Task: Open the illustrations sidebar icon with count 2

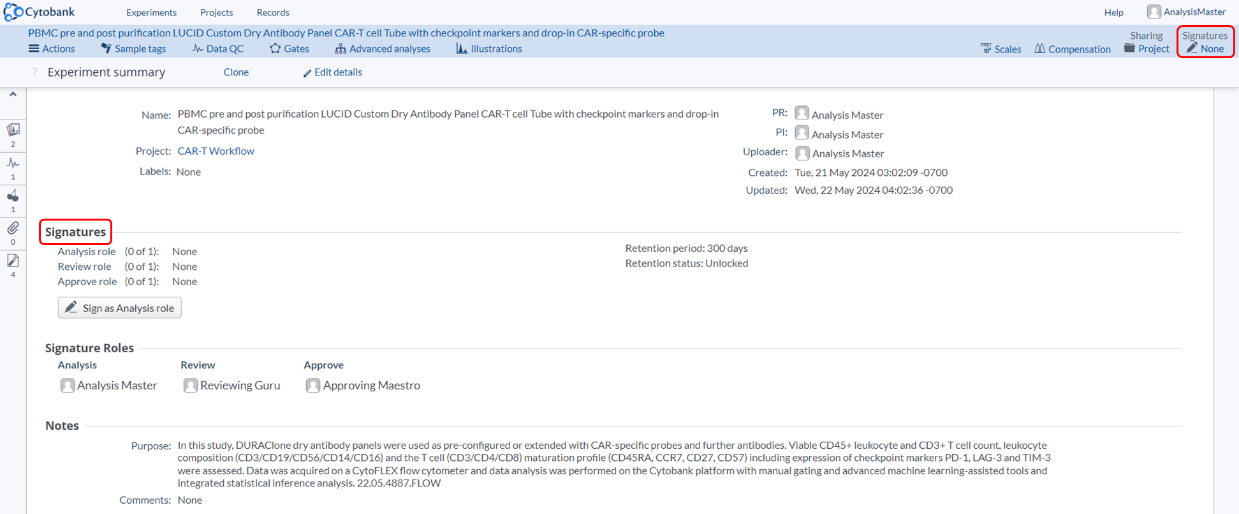Action: [x=13, y=130]
